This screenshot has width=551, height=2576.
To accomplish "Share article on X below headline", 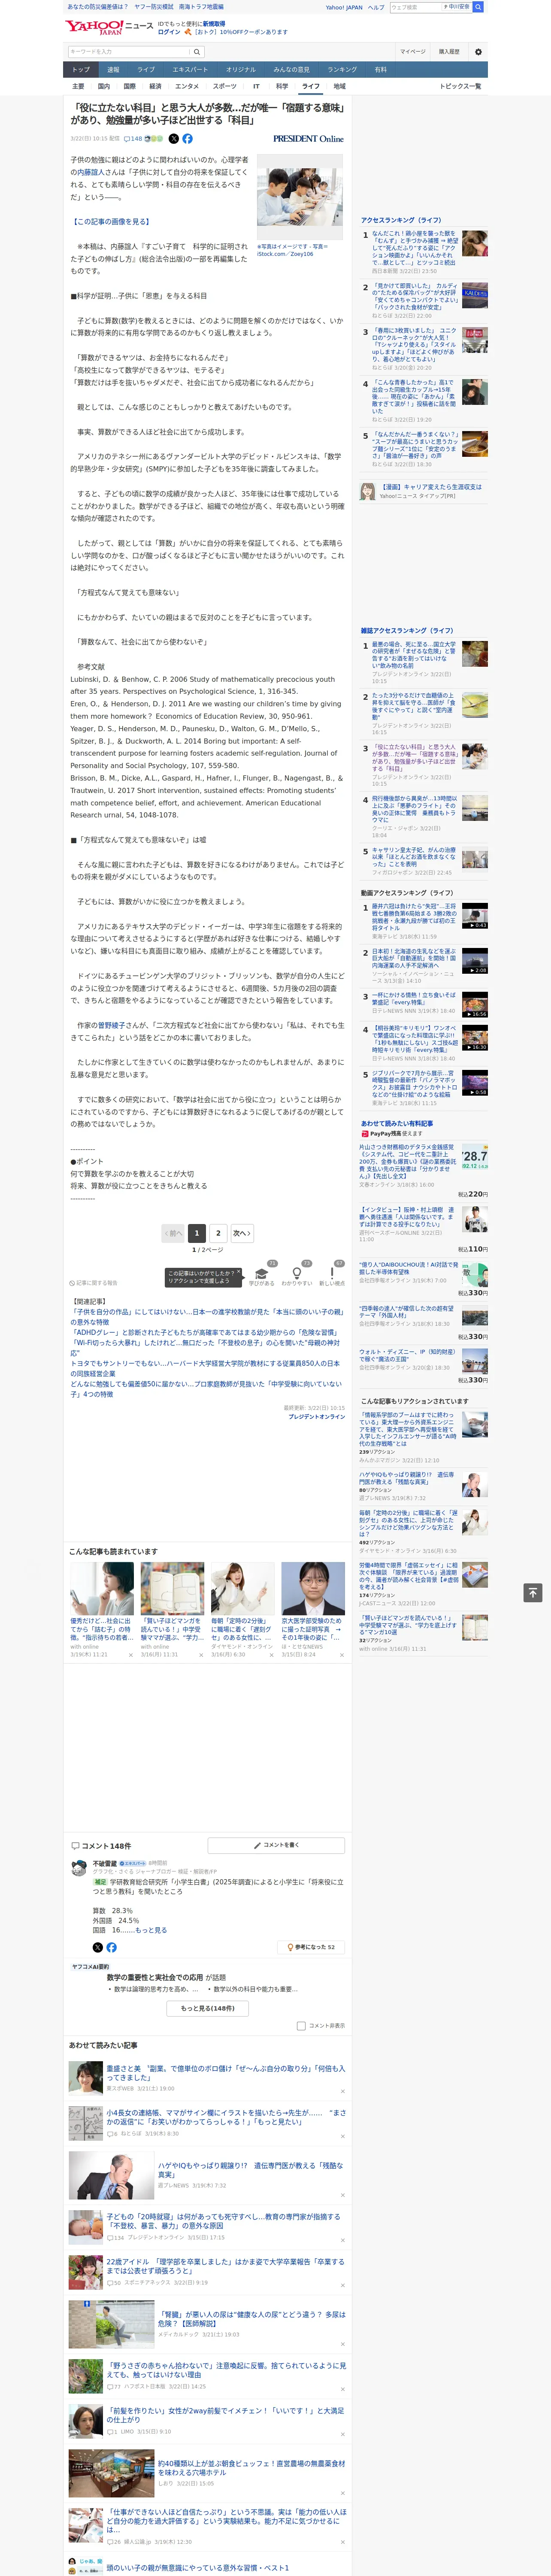I will click(x=174, y=139).
